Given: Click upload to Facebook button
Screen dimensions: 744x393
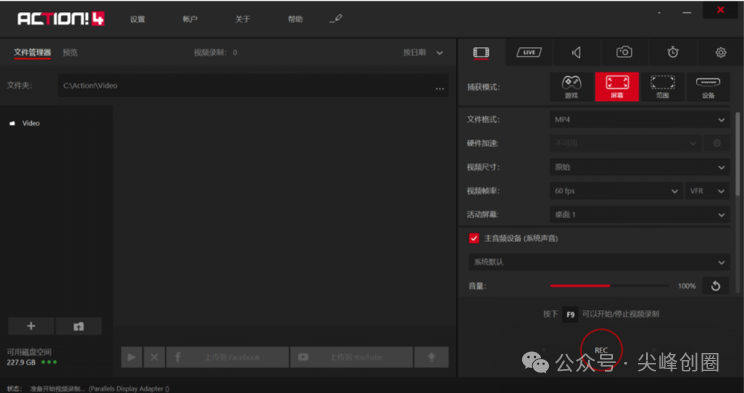Looking at the screenshot, I should click(x=227, y=357).
